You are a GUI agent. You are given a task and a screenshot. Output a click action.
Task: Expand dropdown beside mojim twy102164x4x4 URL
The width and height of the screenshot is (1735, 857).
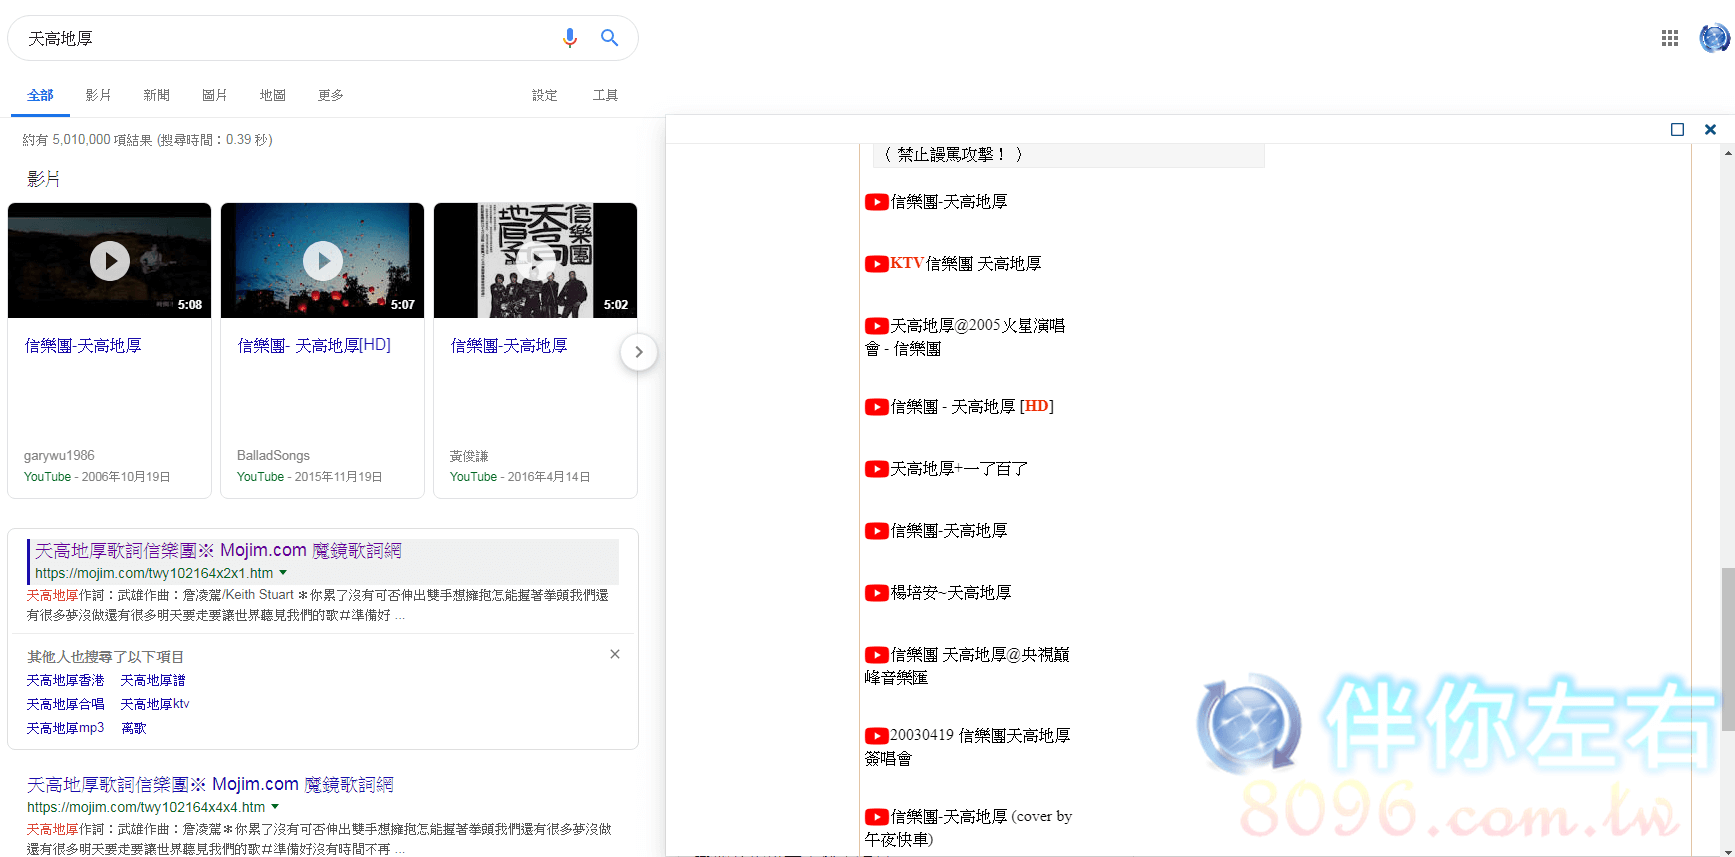coord(275,807)
